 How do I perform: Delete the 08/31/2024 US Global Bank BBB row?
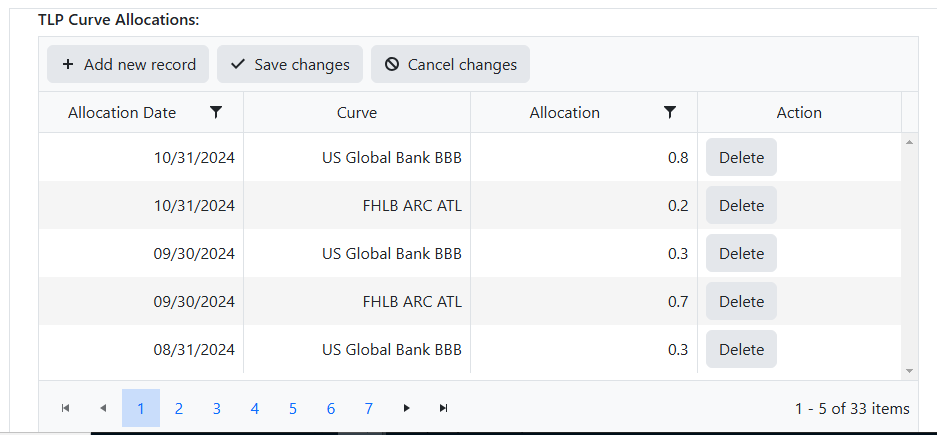pos(741,350)
